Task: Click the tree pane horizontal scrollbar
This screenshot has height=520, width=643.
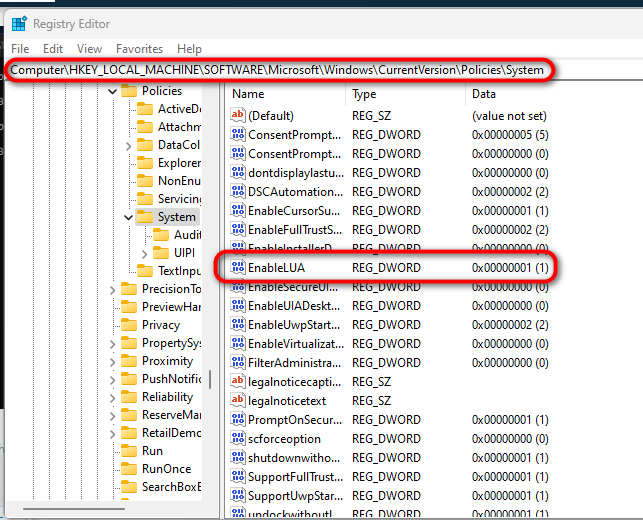Action: 74,509
